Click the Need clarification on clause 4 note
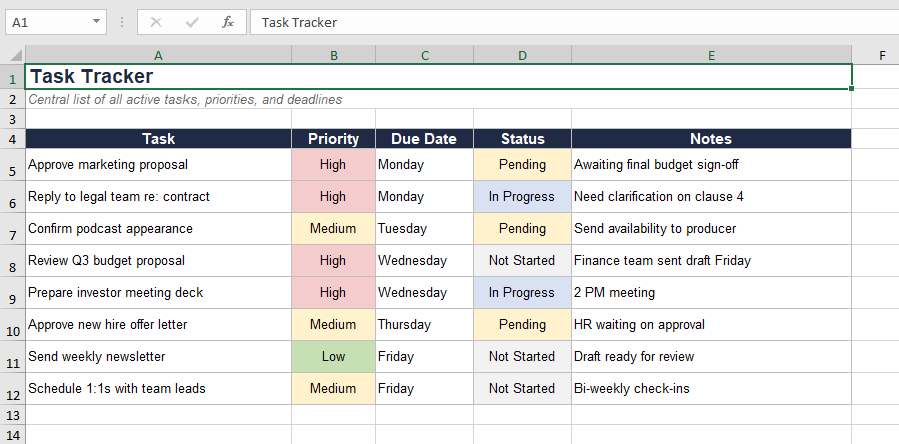The width and height of the screenshot is (899, 444). 712,197
